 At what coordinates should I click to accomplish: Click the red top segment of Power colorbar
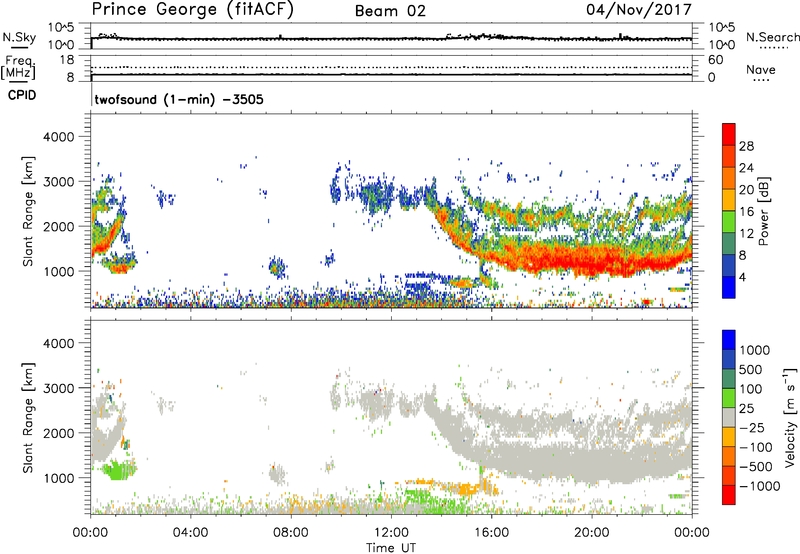[729, 135]
